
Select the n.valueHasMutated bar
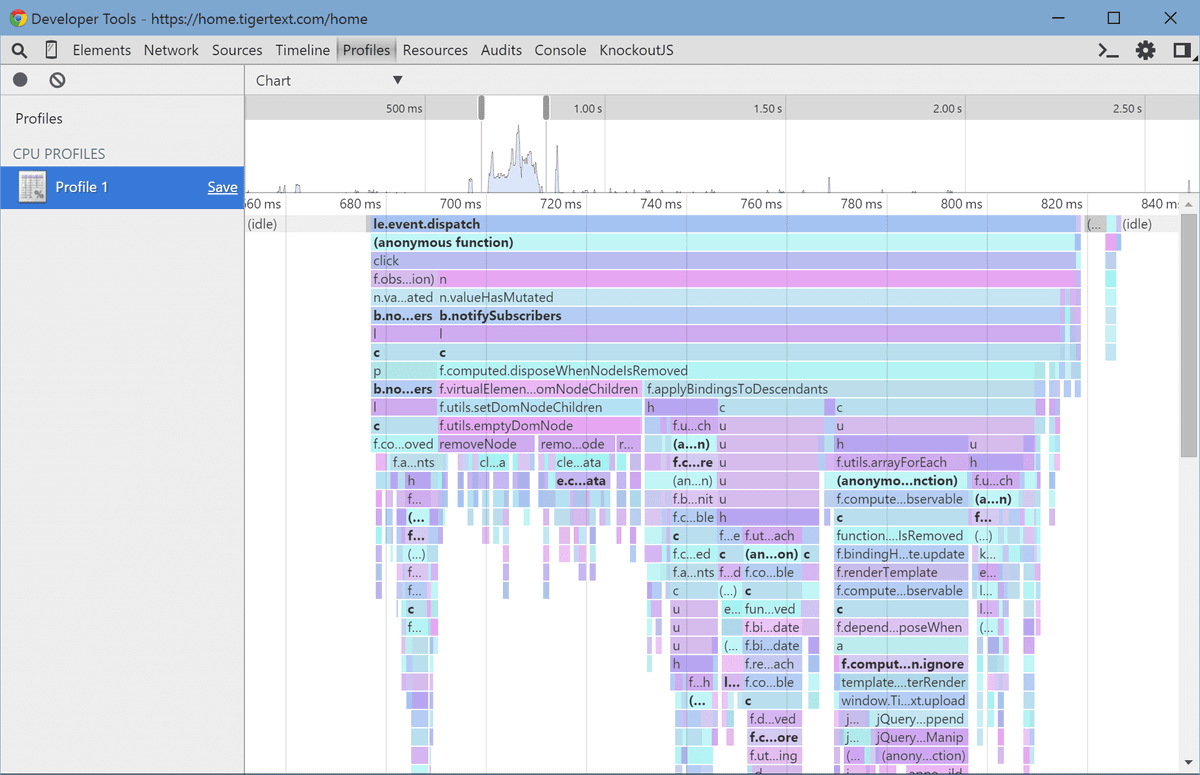pyautogui.click(x=748, y=297)
